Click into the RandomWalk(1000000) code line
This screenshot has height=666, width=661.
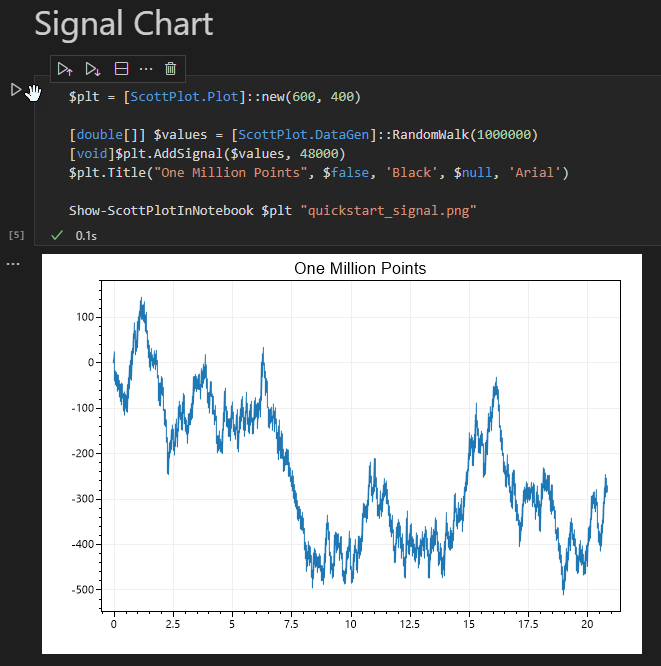[x=303, y=135]
